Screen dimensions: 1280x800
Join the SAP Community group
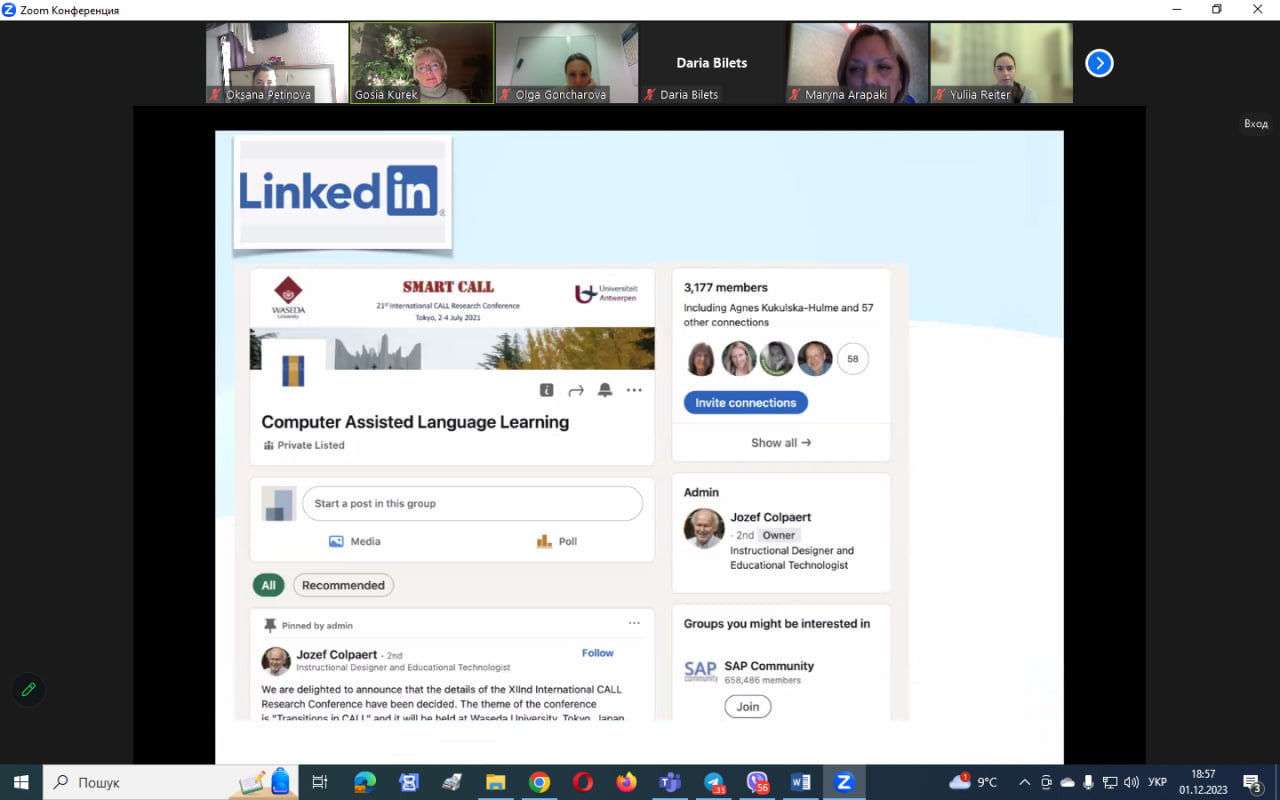(x=748, y=706)
